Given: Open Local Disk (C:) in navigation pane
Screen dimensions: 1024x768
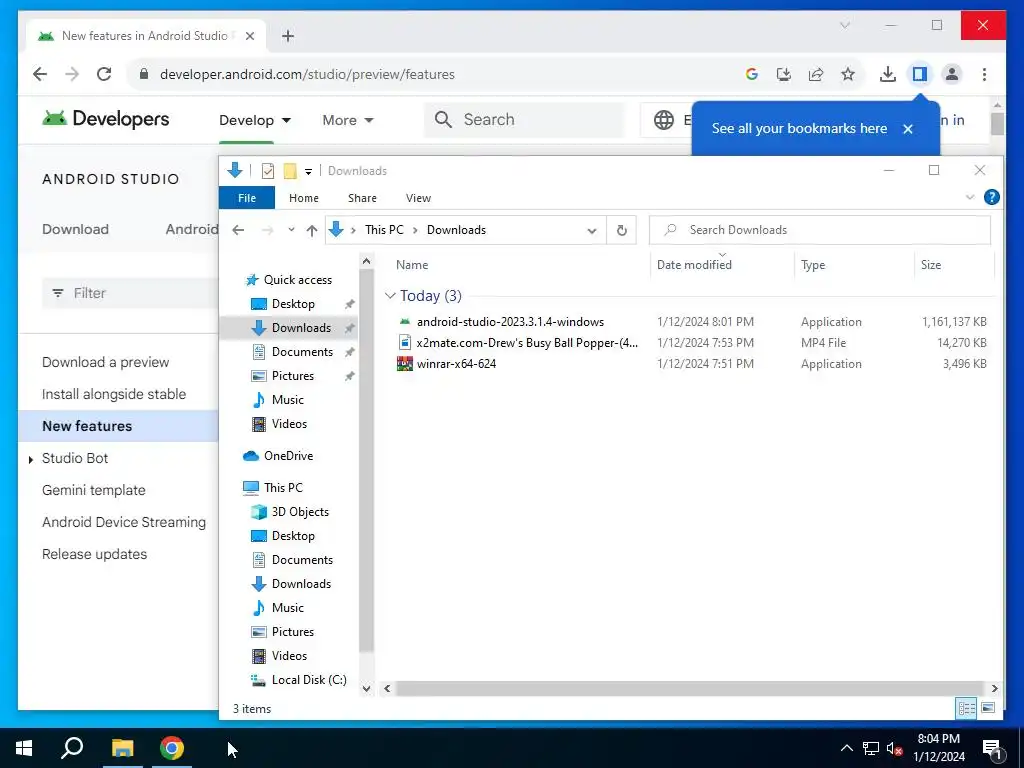Looking at the screenshot, I should pyautogui.click(x=309, y=679).
